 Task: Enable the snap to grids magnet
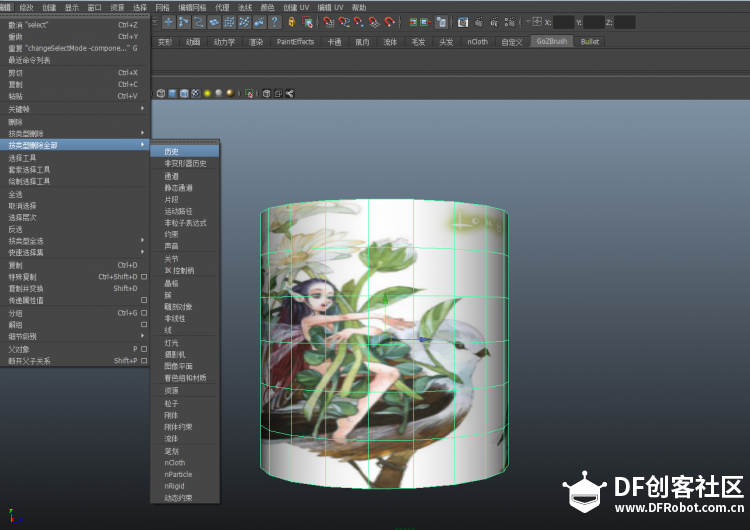328,22
